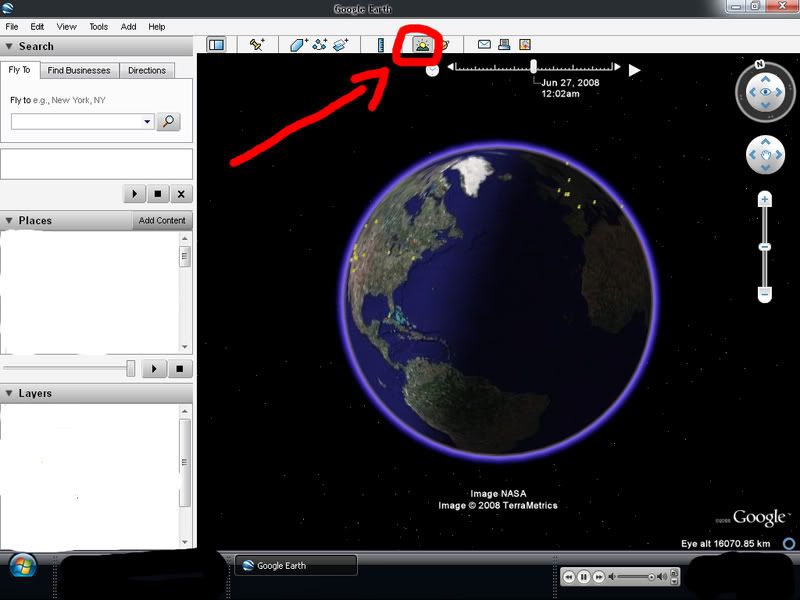Image resolution: width=800 pixels, height=600 pixels.
Task: Pause playback on the taskbar media player
Action: [x=584, y=577]
